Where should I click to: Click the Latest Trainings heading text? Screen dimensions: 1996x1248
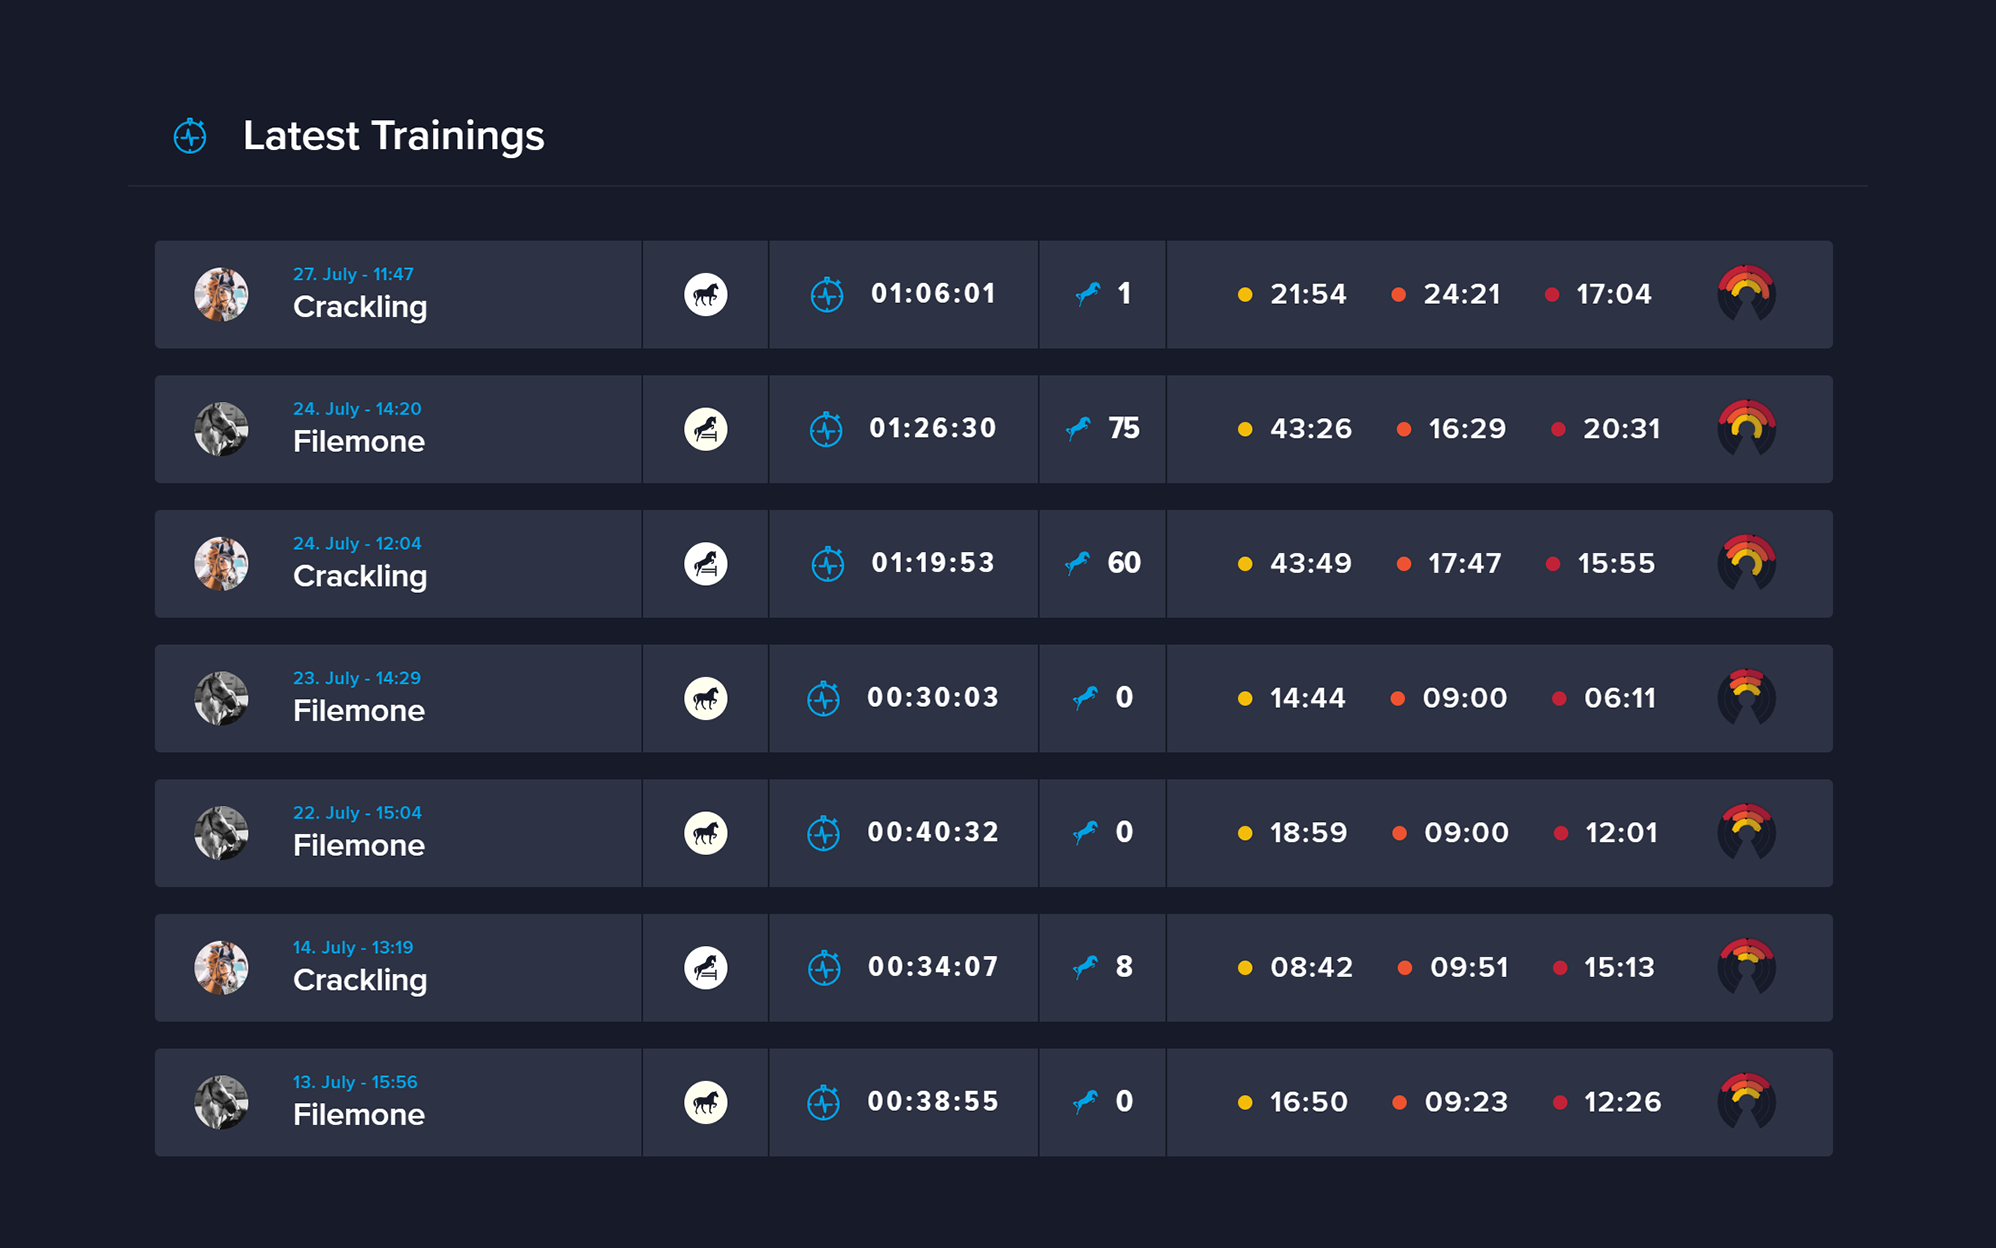(x=393, y=136)
